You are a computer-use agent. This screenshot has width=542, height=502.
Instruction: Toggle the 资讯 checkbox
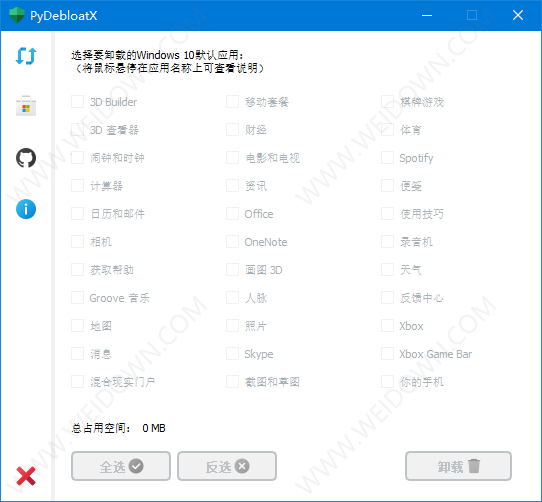(232, 186)
